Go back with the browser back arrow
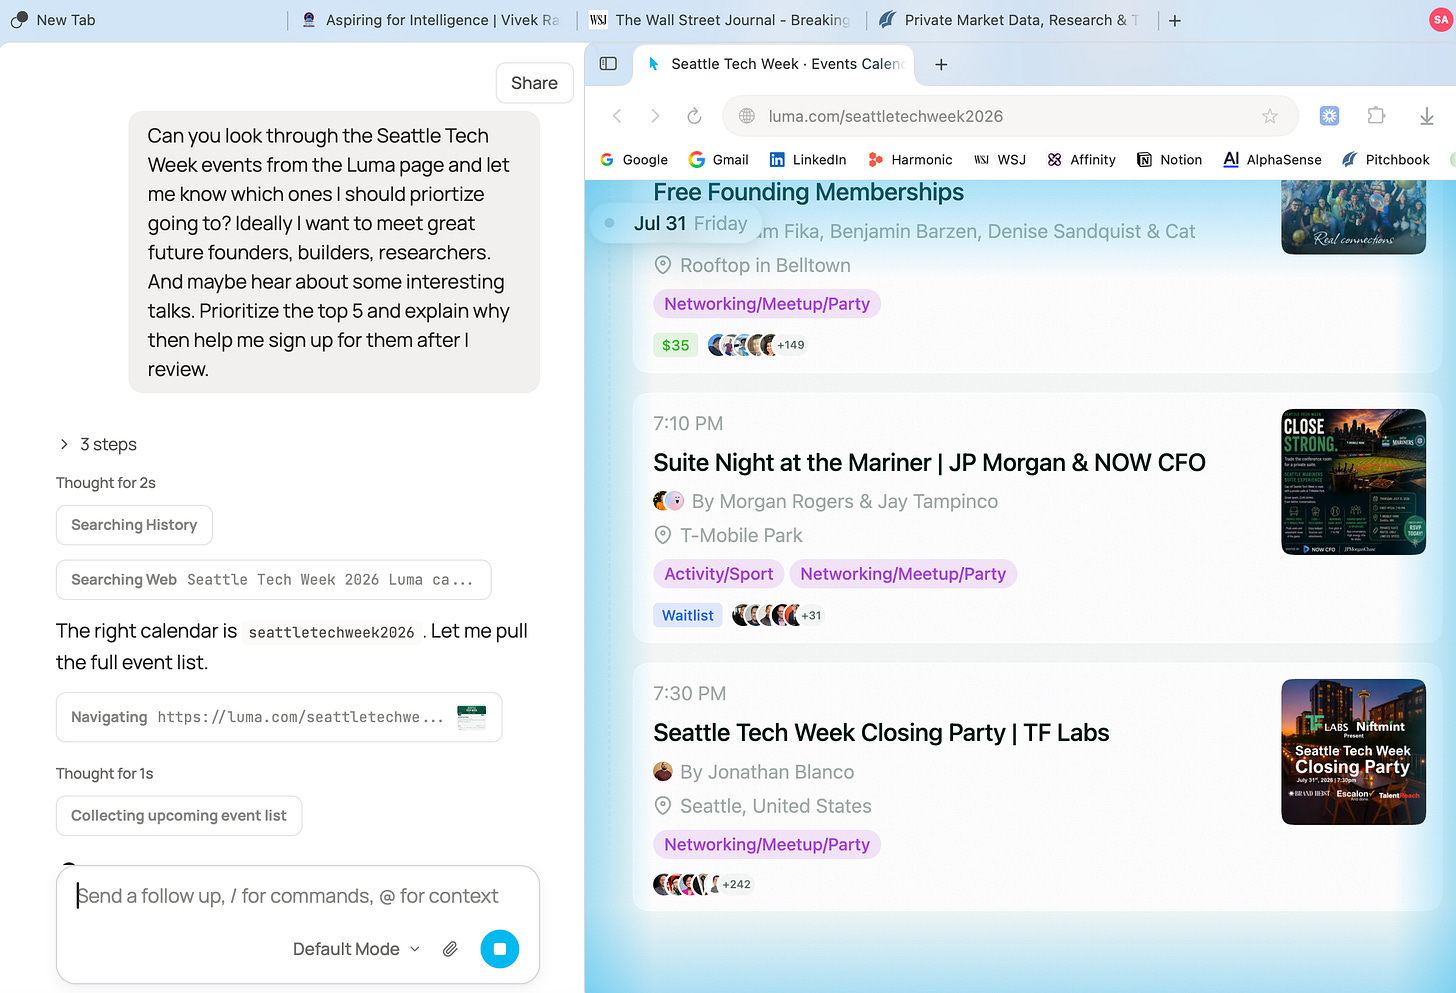The image size is (1456, 993). pyautogui.click(x=617, y=116)
